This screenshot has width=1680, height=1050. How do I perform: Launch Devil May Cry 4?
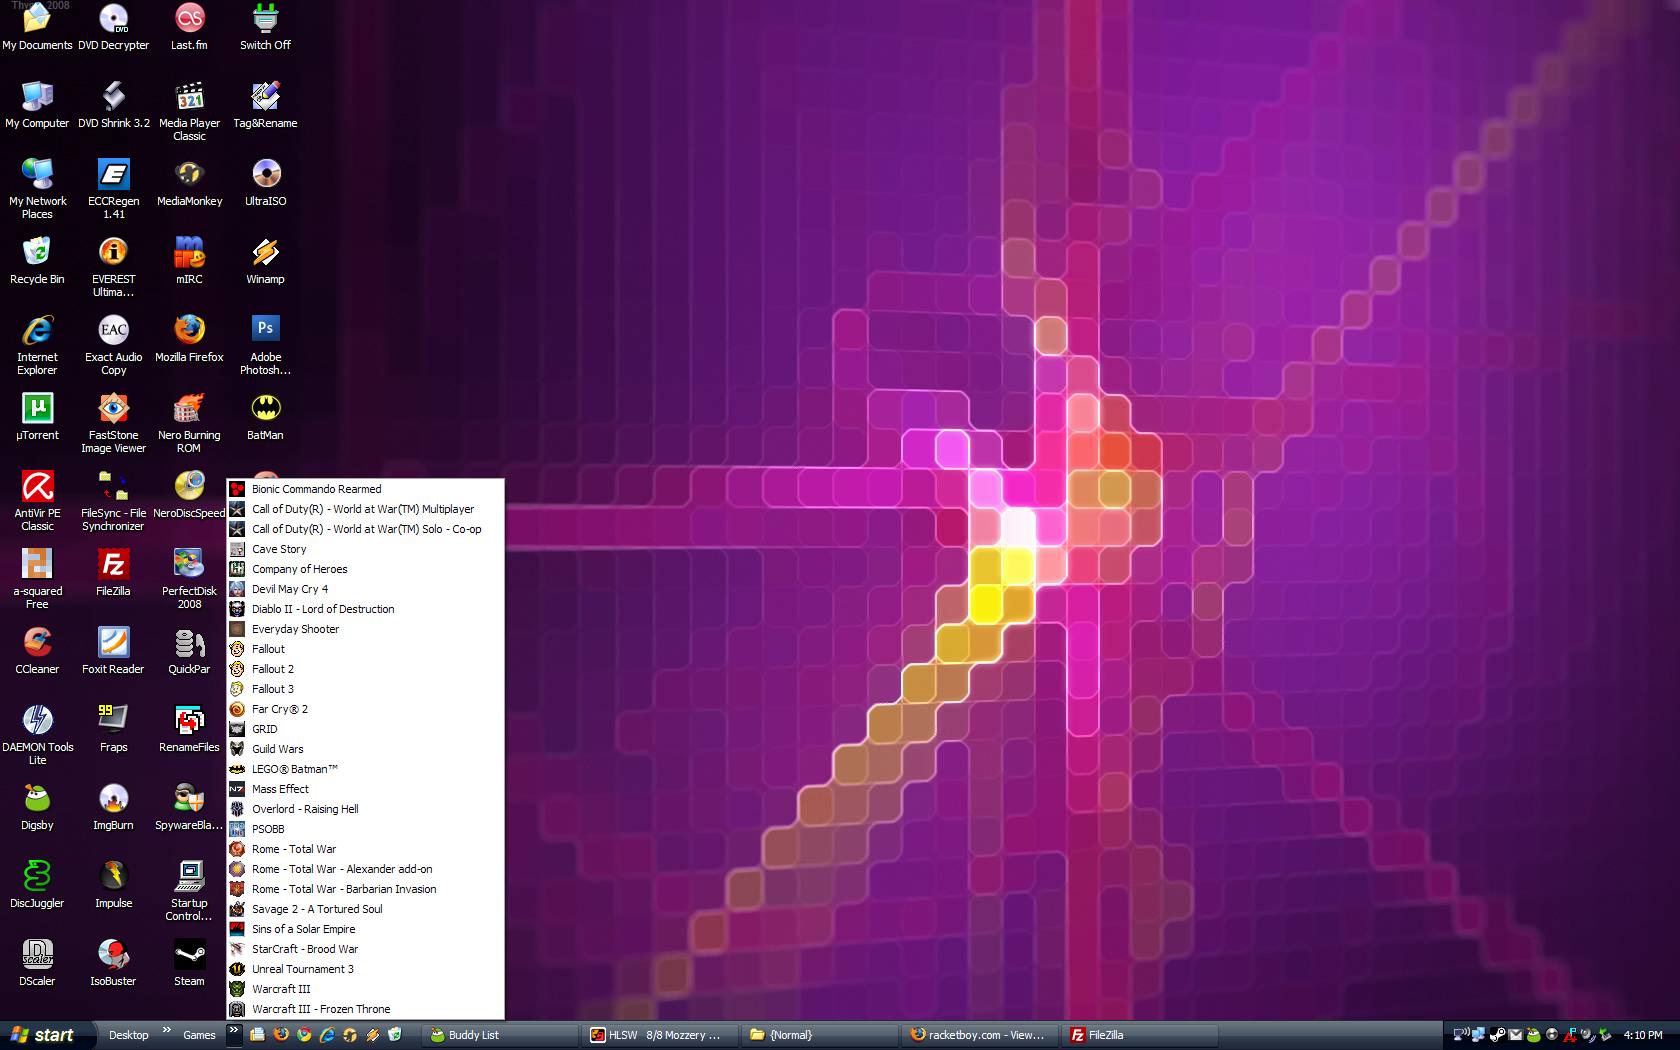[366, 589]
